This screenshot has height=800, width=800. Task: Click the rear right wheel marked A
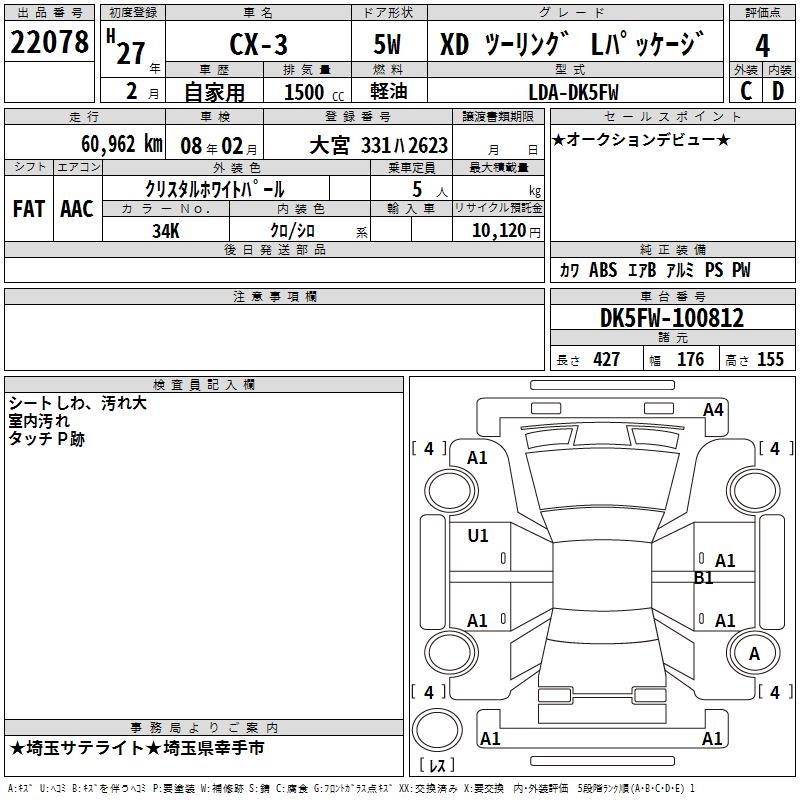click(x=754, y=654)
